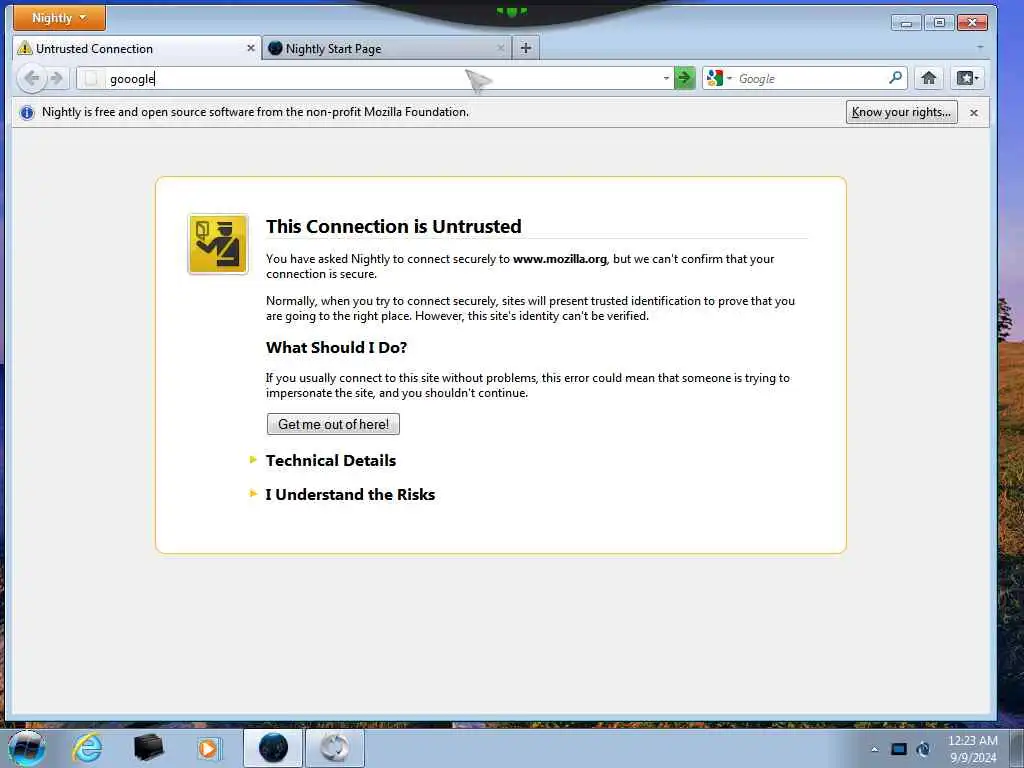
Task: Show hidden system tray icons
Action: coord(874,749)
